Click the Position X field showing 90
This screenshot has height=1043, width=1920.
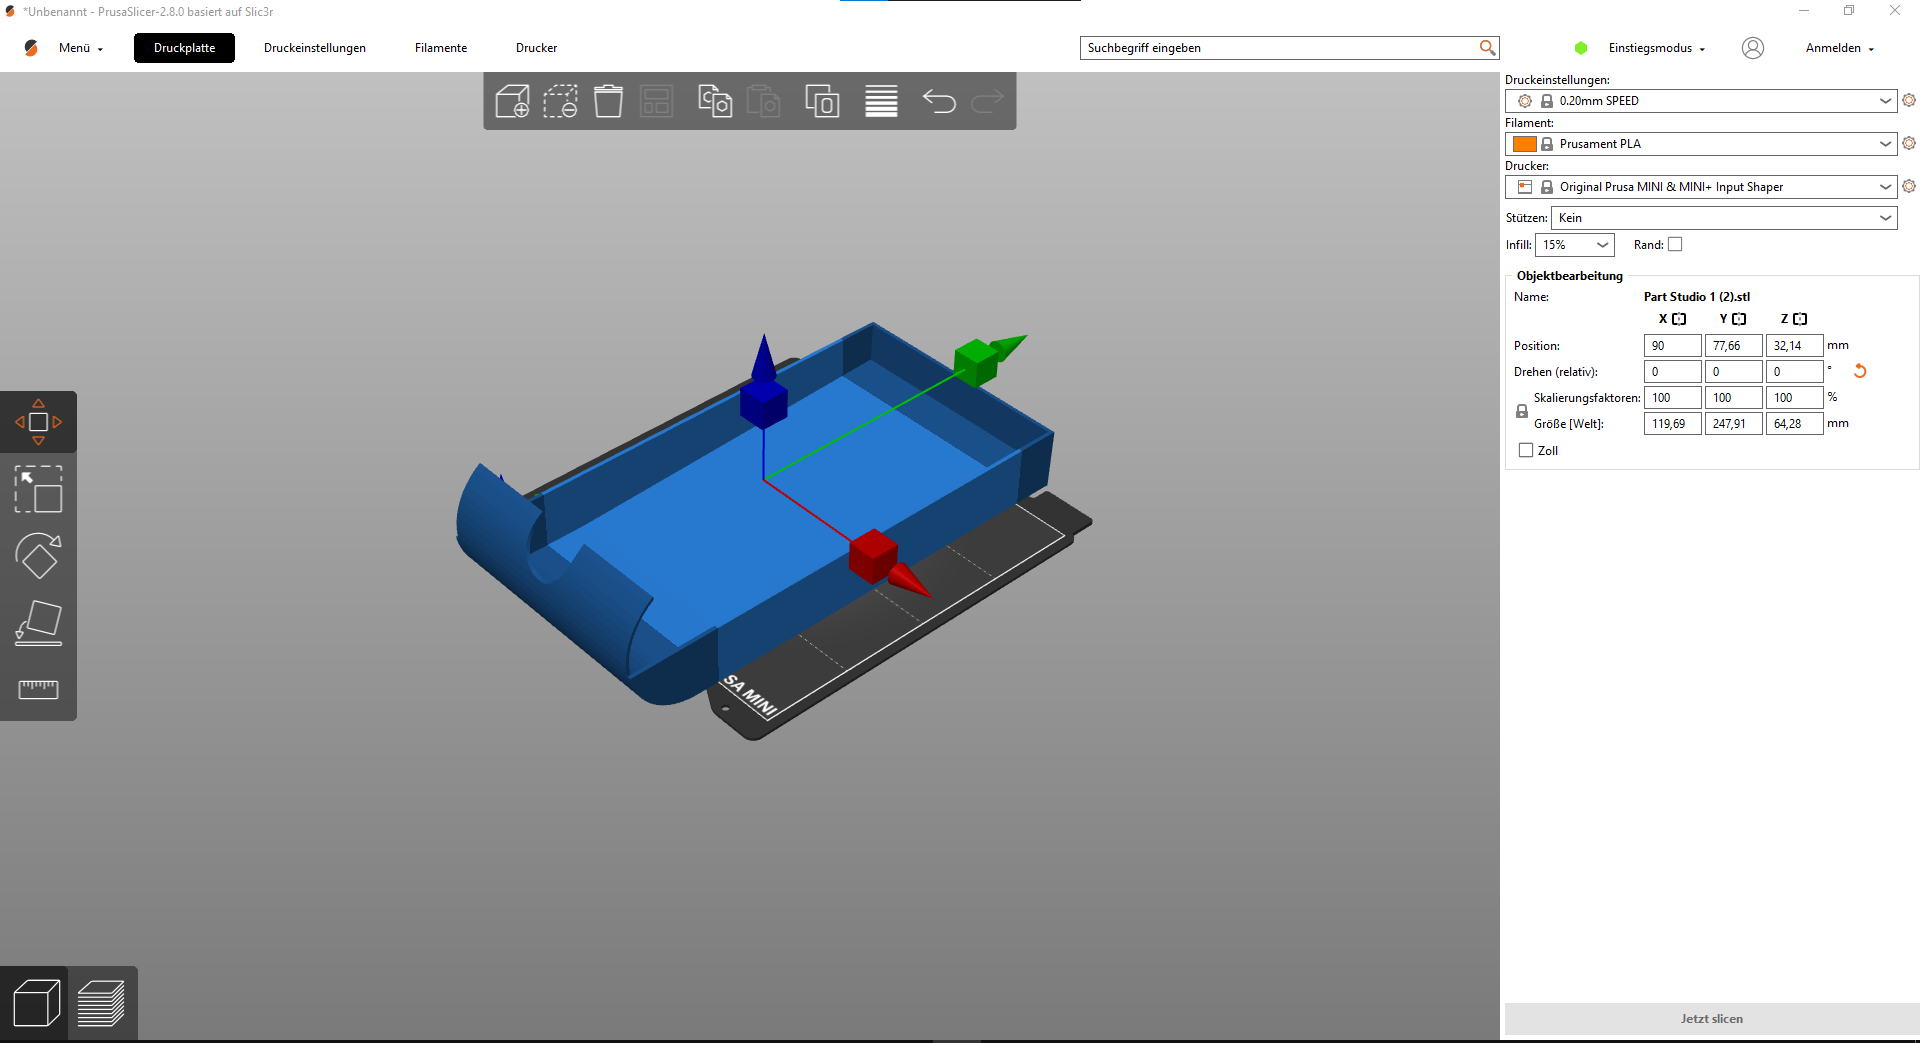(x=1672, y=345)
